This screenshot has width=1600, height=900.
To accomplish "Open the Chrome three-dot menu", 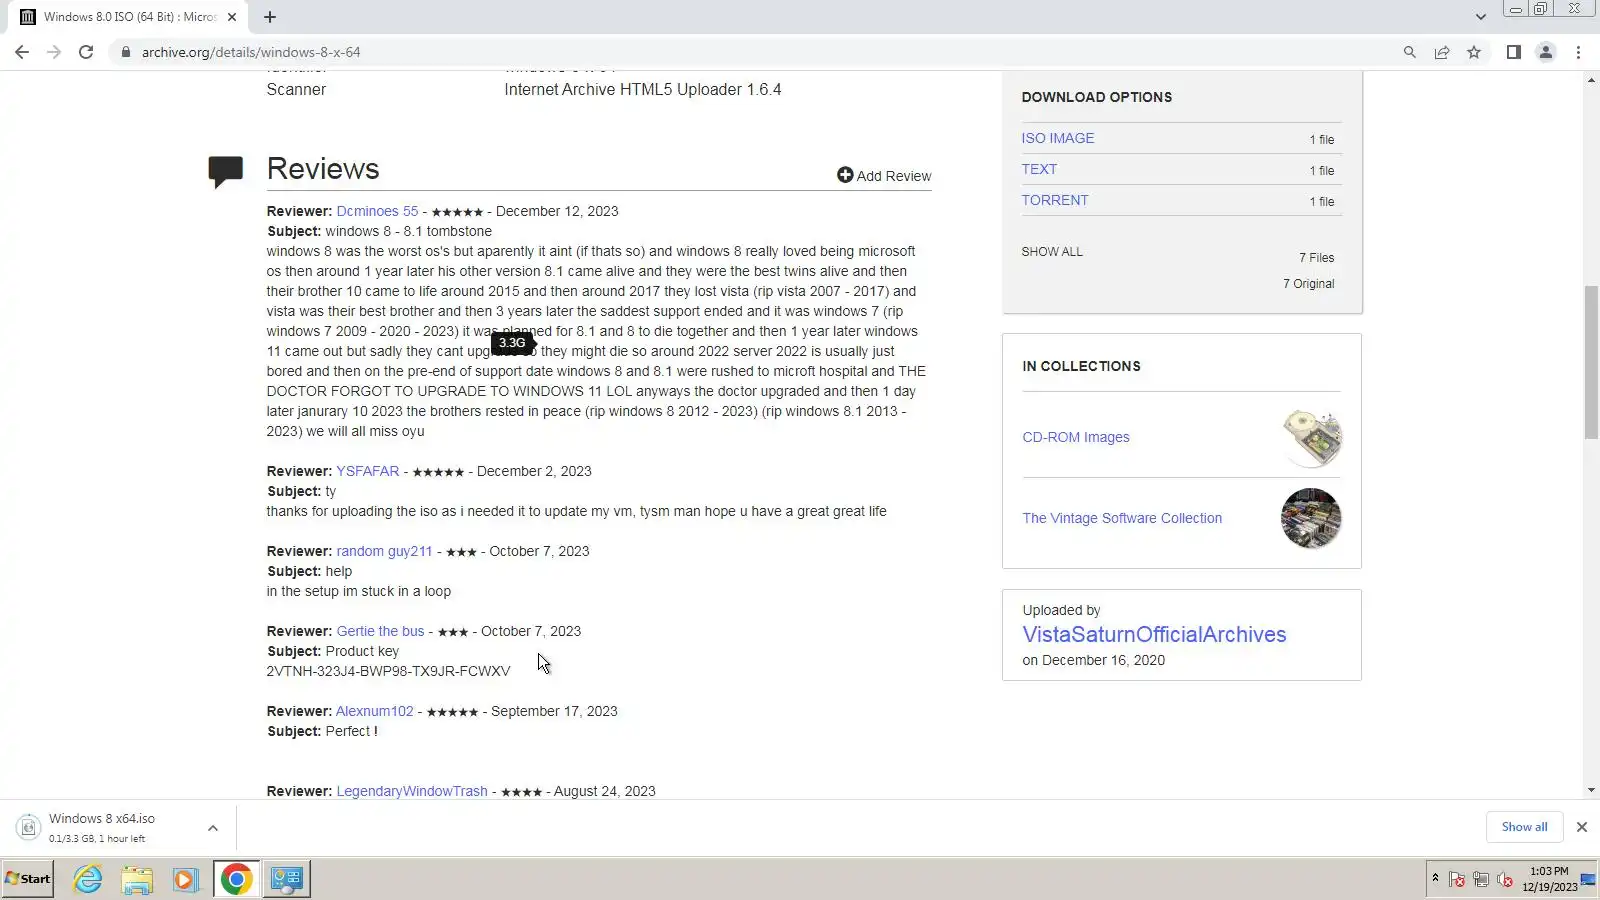I will (x=1579, y=52).
